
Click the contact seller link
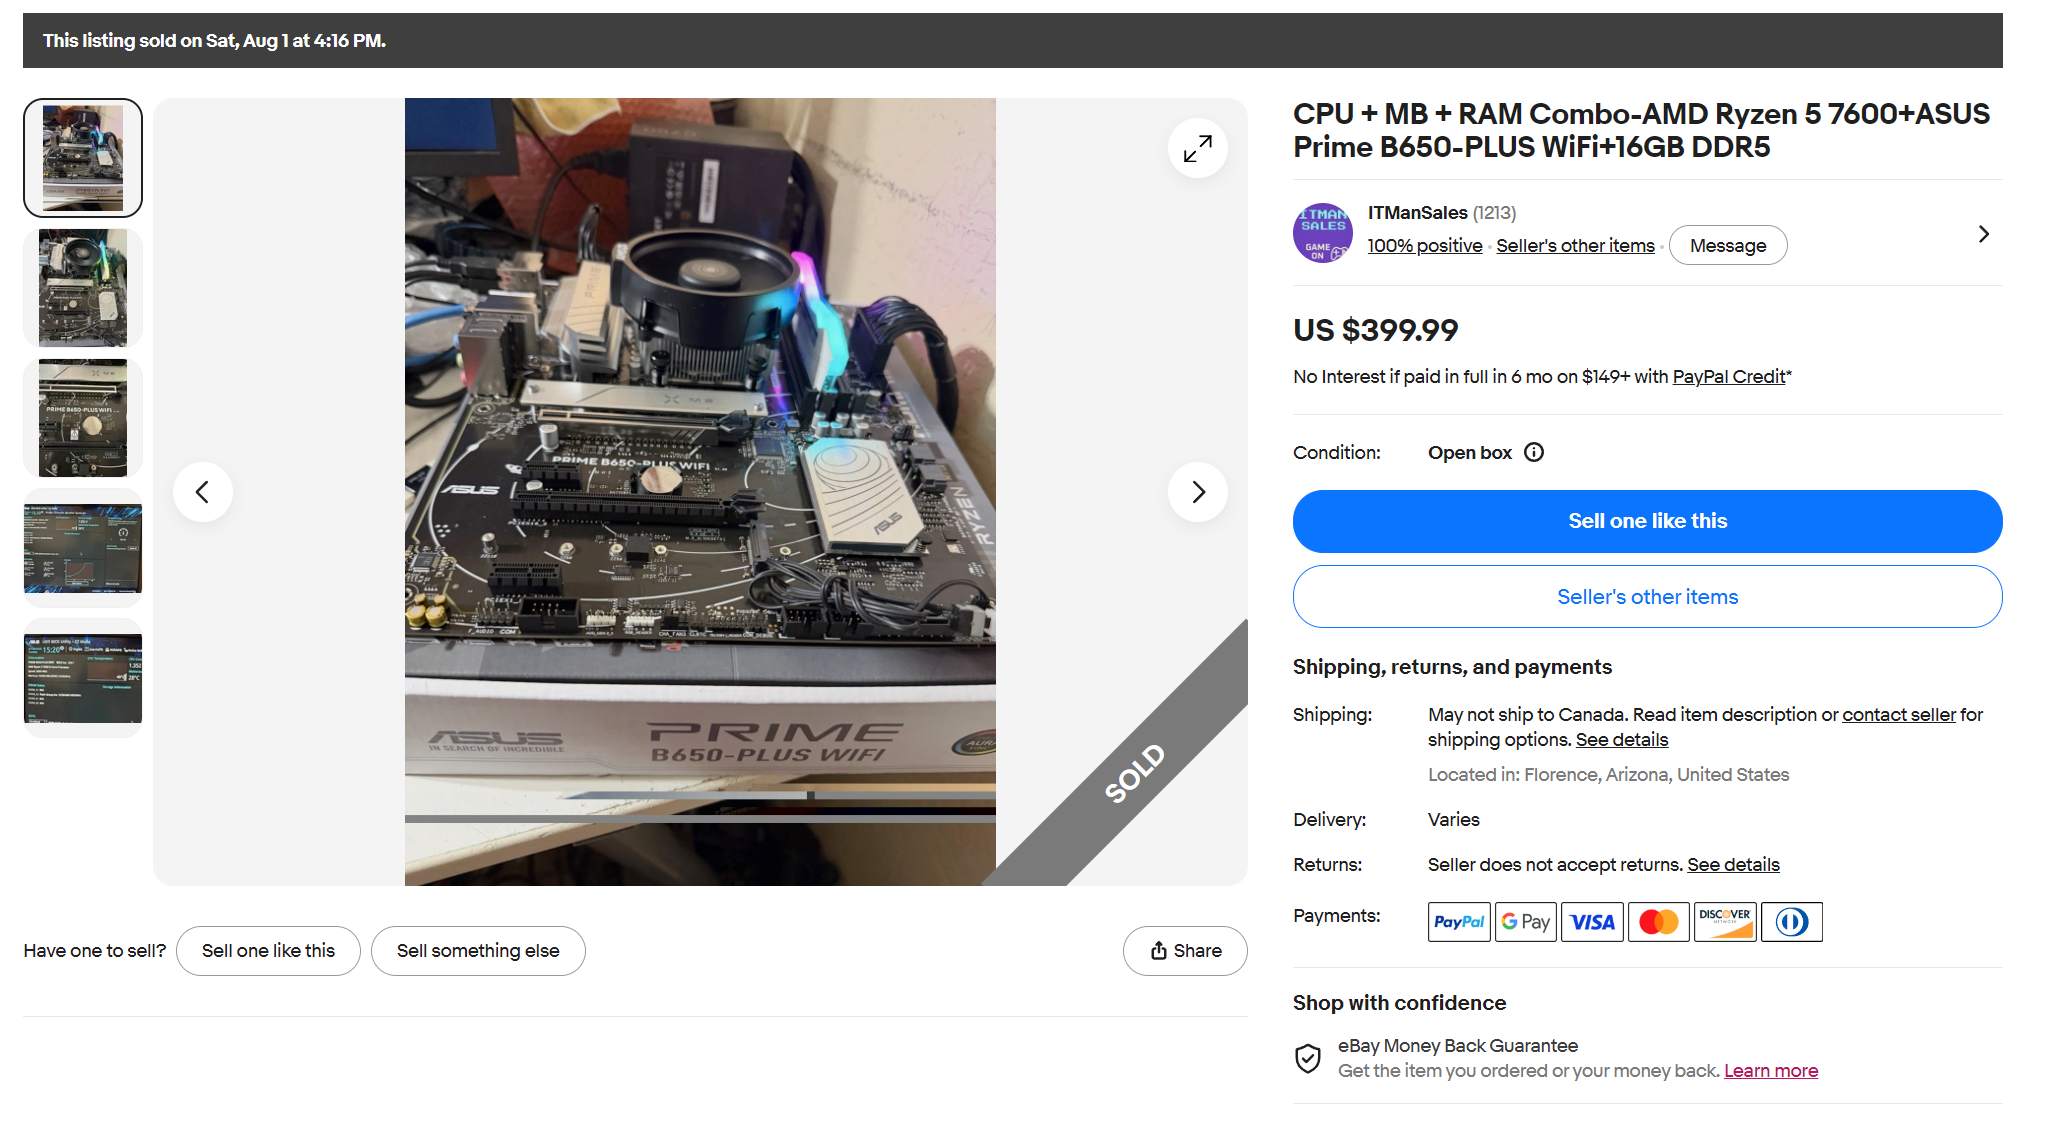[x=1898, y=715]
